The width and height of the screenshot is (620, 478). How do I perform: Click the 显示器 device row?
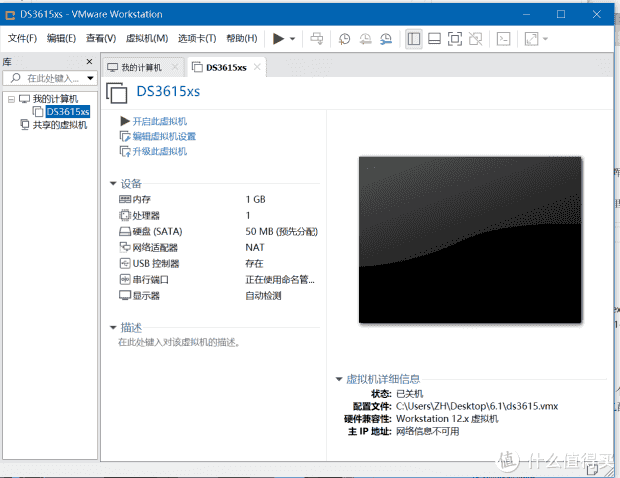click(219, 296)
